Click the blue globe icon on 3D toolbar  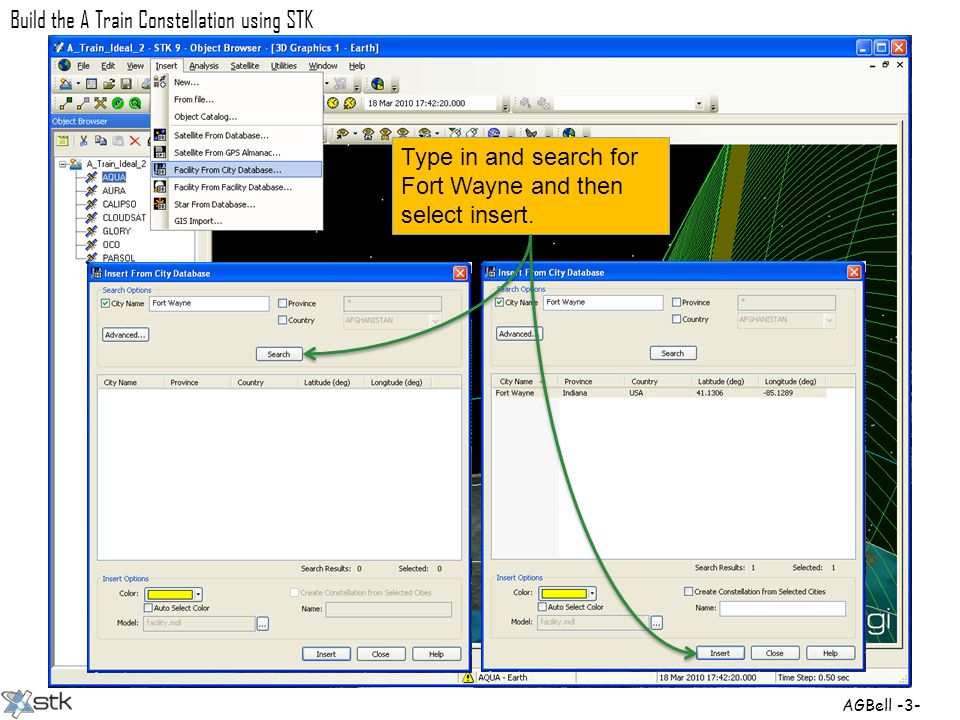point(494,133)
